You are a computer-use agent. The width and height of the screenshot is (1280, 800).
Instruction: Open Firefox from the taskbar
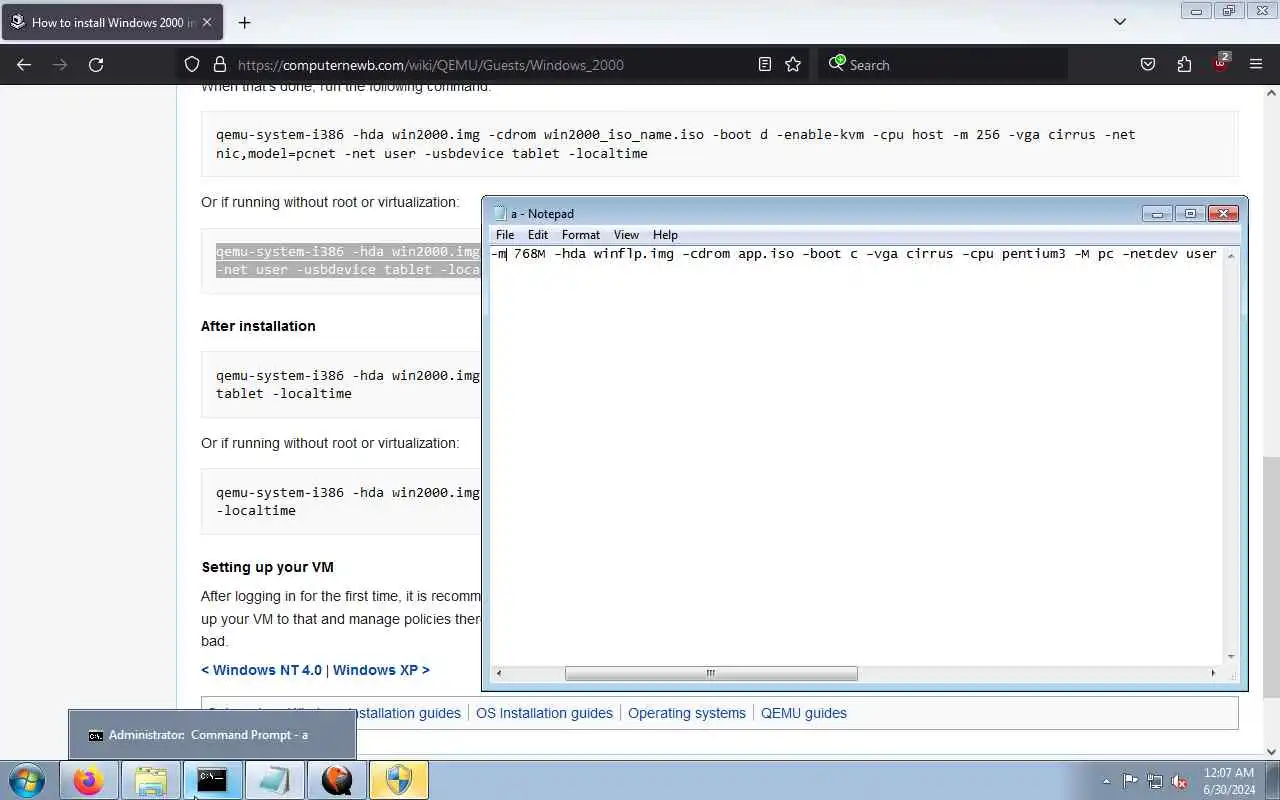click(x=88, y=780)
